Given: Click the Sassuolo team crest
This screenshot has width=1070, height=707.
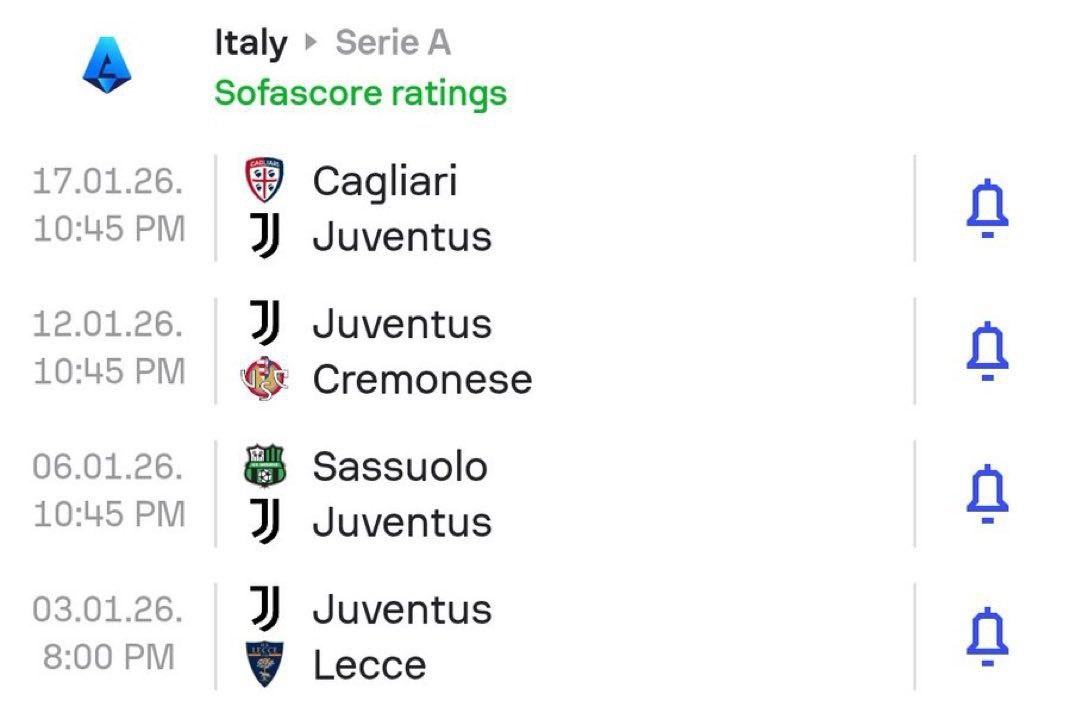Looking at the screenshot, I should pyautogui.click(x=265, y=466).
